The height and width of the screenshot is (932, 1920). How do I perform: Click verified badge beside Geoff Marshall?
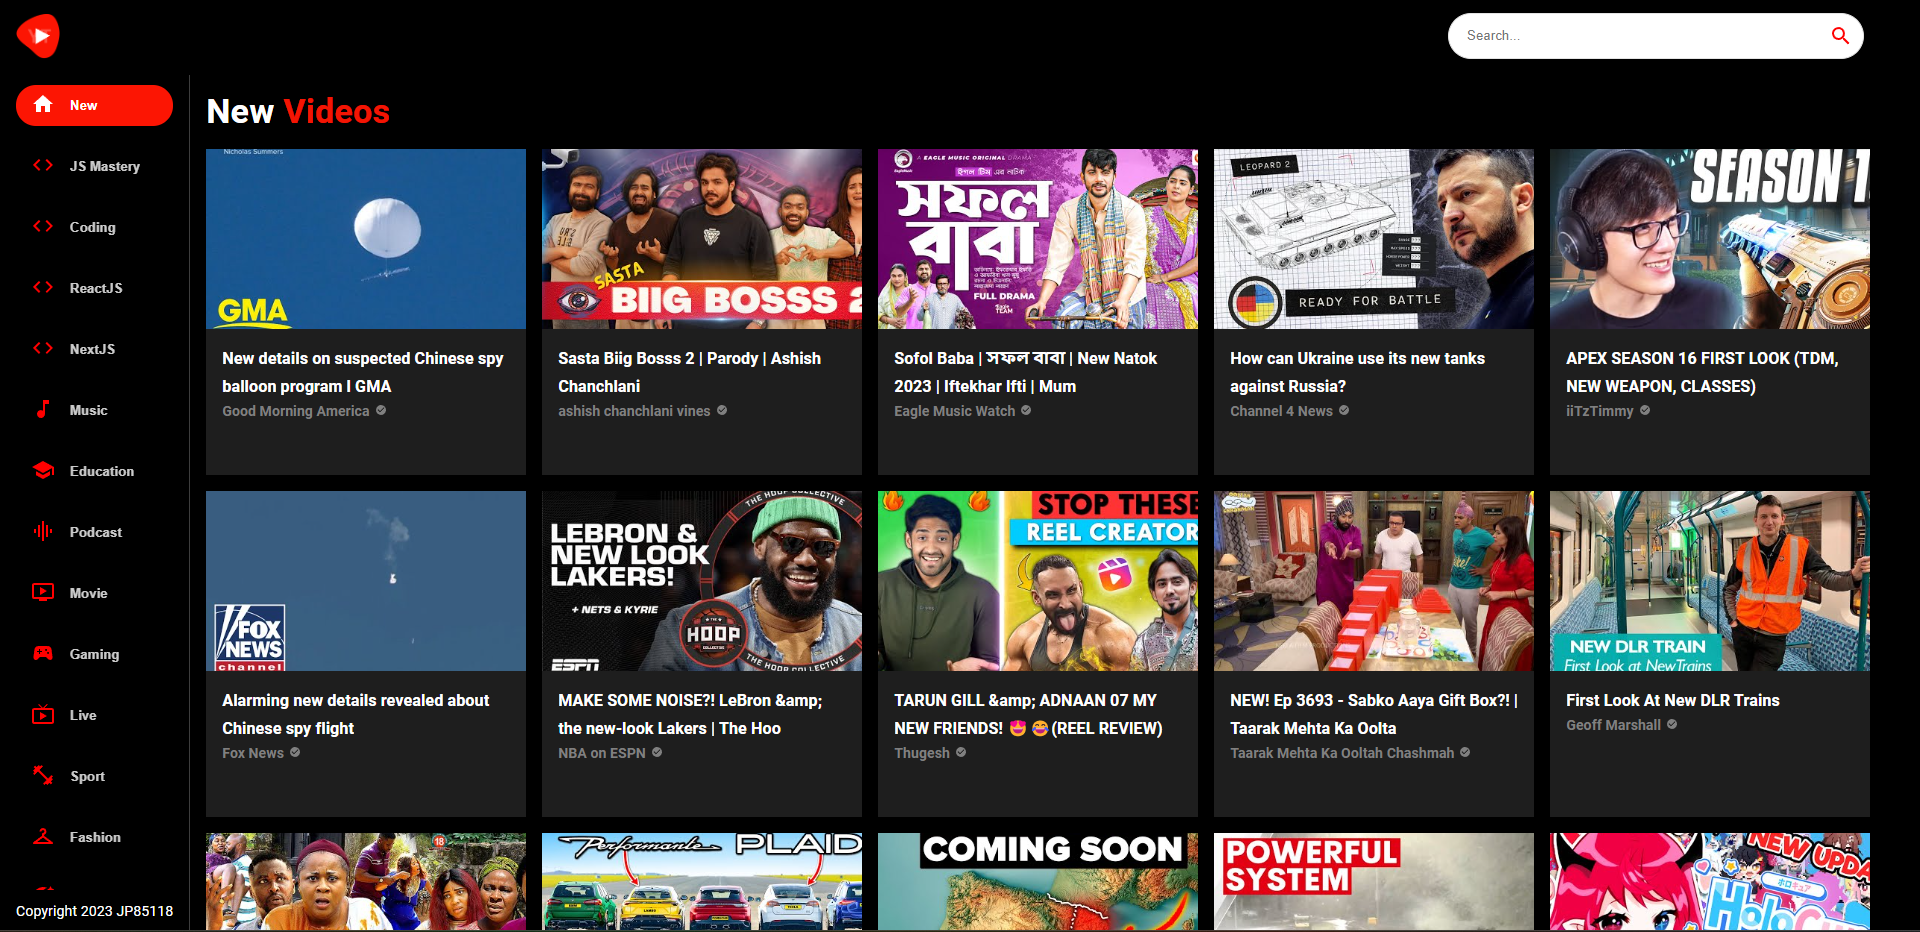[1672, 725]
